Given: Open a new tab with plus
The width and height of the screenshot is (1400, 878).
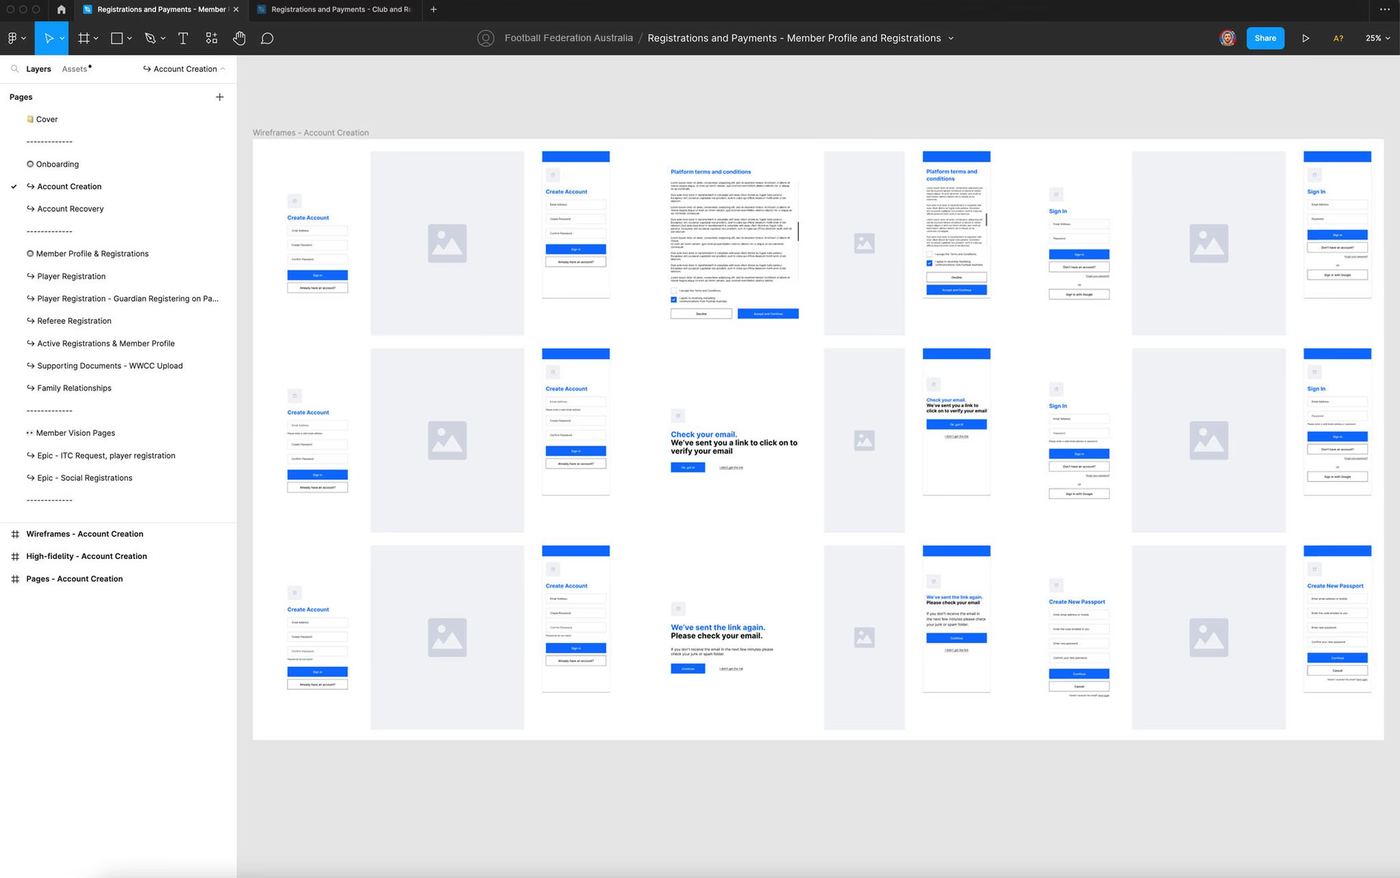Looking at the screenshot, I should (433, 9).
